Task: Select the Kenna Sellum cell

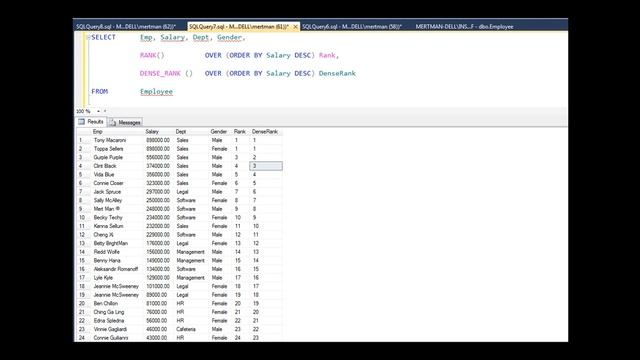Action: click(x=118, y=226)
